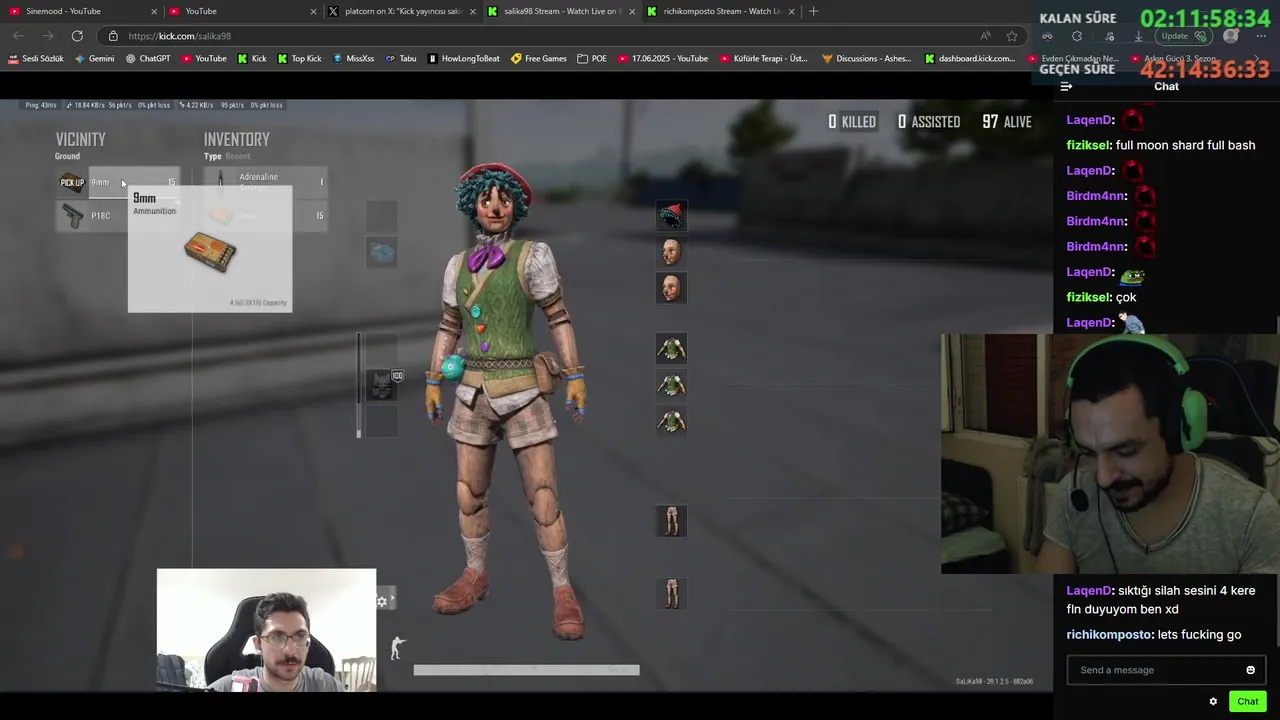
Task: Click the 9mm Ammunition tooltip image
Action: pos(210,253)
